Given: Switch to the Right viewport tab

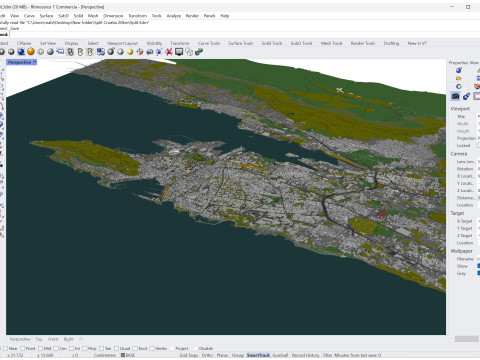Looking at the screenshot, I should pyautogui.click(x=68, y=339).
